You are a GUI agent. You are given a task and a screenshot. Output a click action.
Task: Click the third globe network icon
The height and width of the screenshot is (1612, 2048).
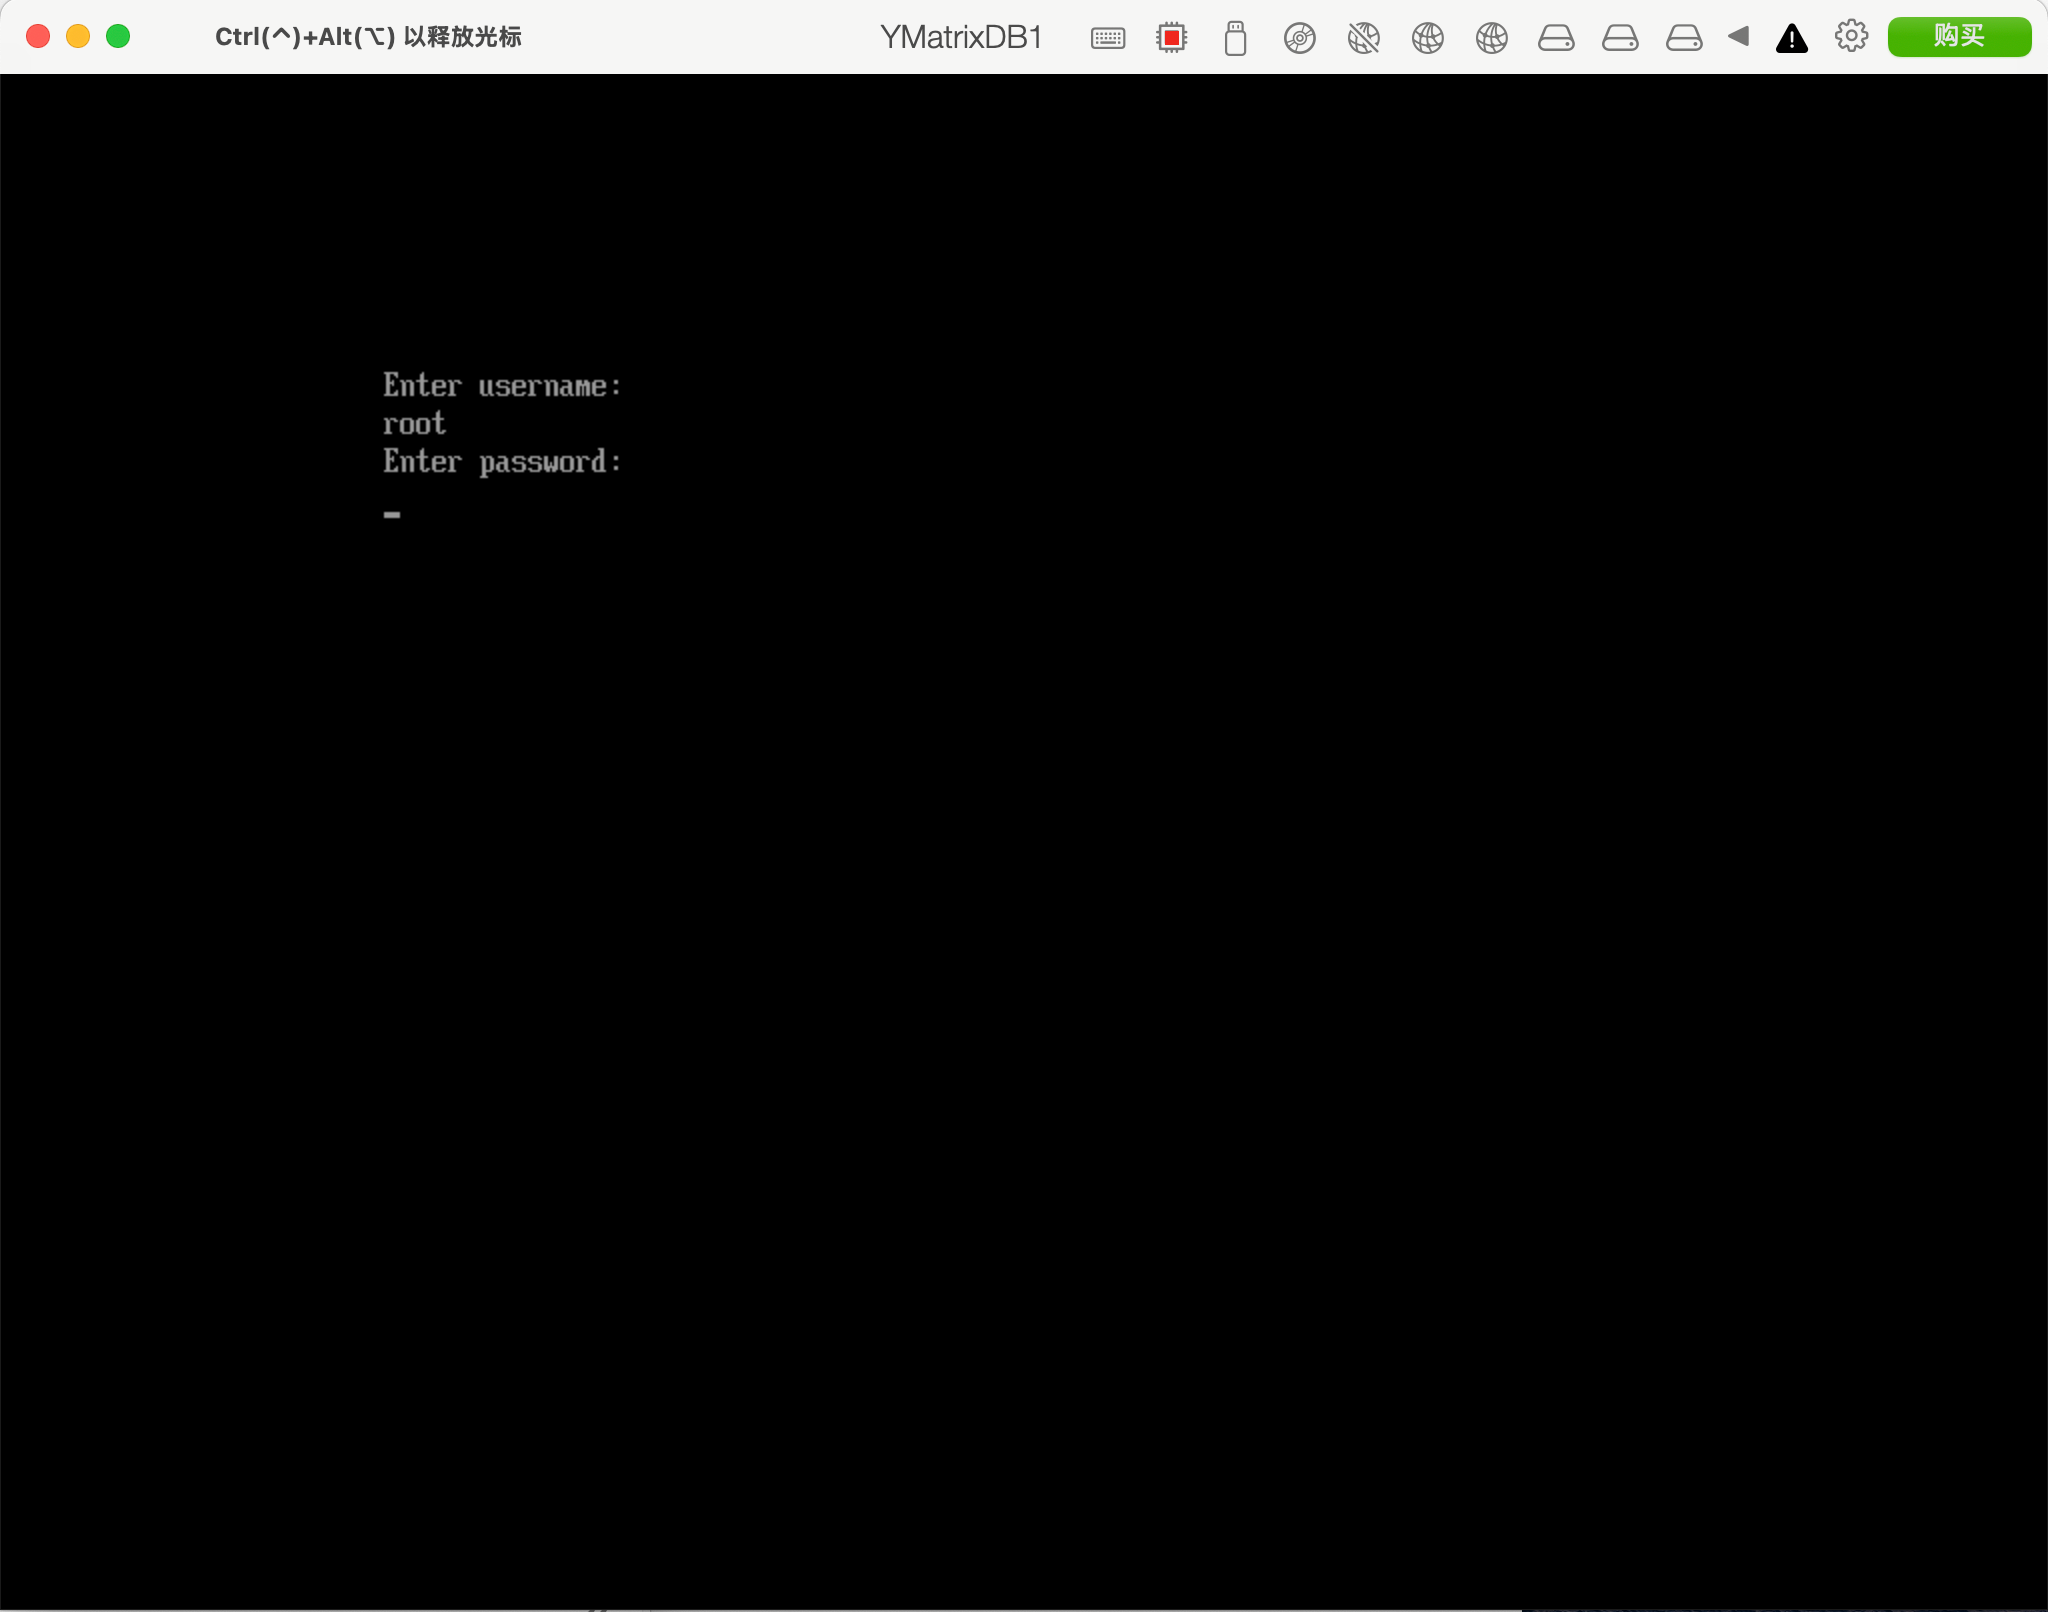(1491, 38)
